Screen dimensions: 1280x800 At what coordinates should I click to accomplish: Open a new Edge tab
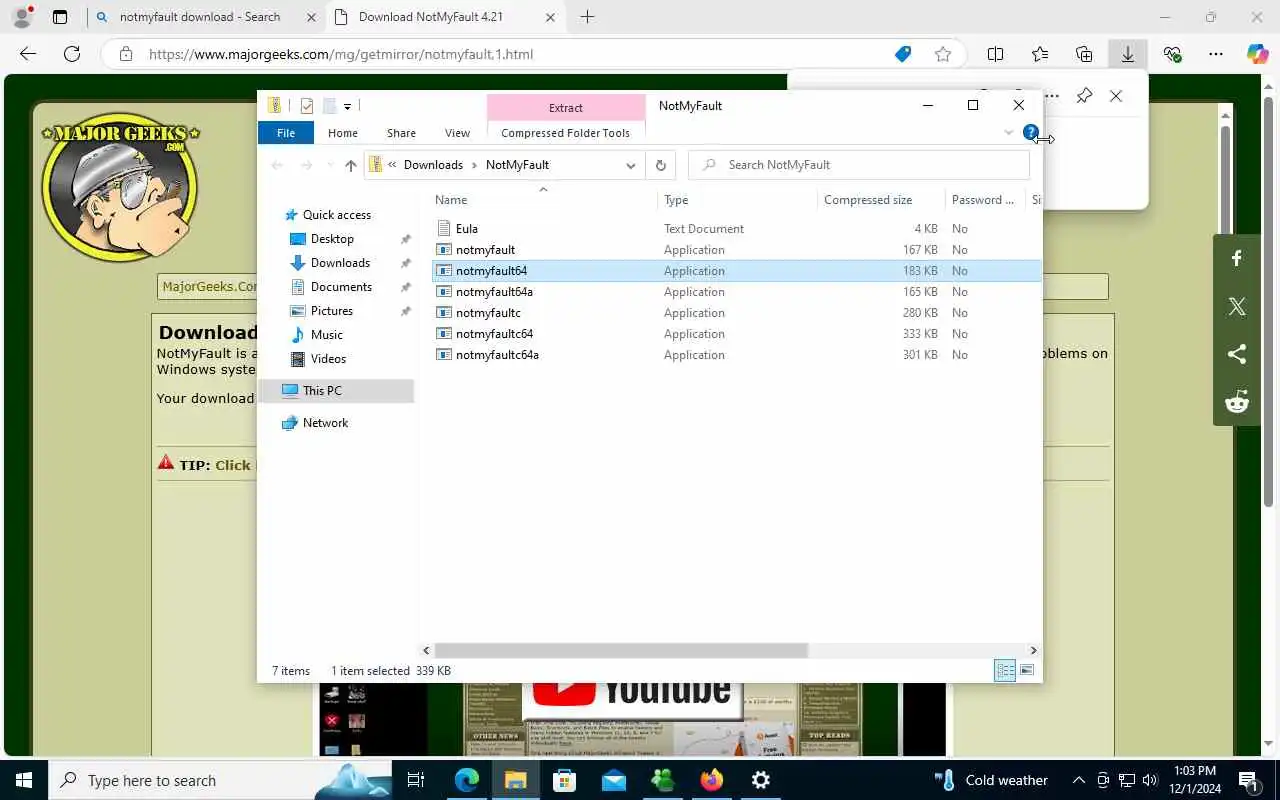click(587, 17)
